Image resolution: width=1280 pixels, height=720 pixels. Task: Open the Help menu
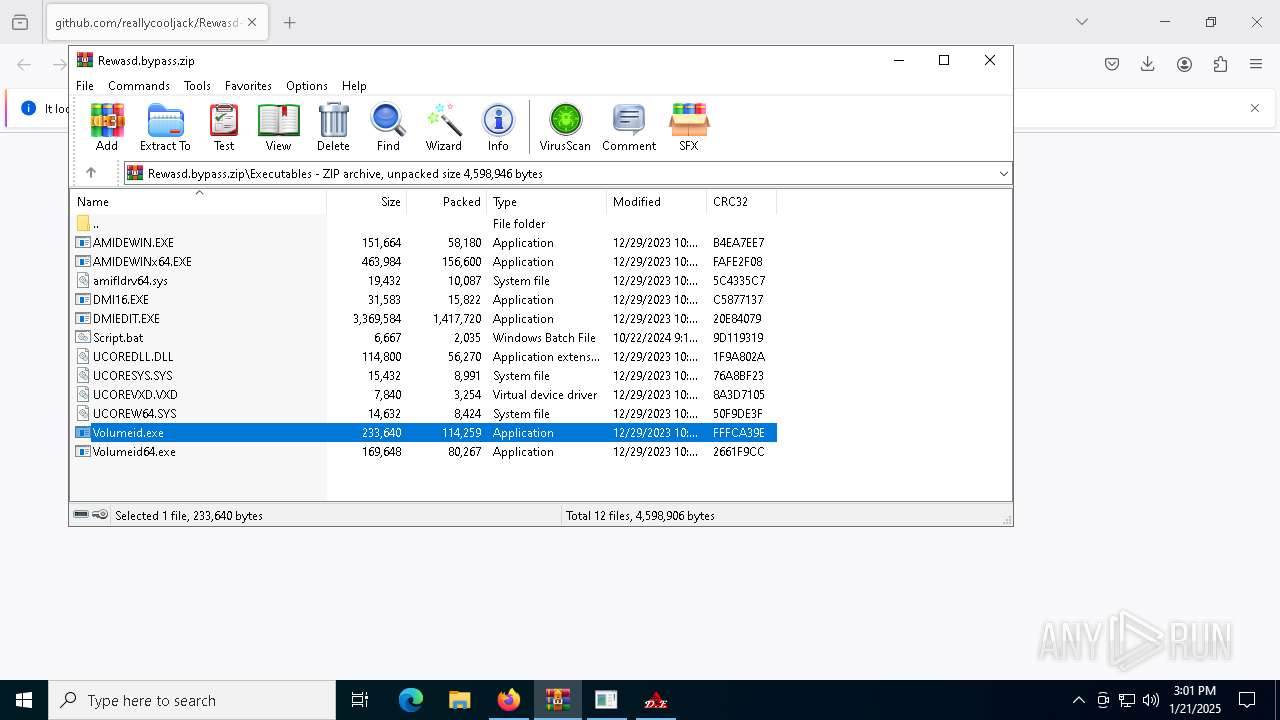tap(354, 86)
